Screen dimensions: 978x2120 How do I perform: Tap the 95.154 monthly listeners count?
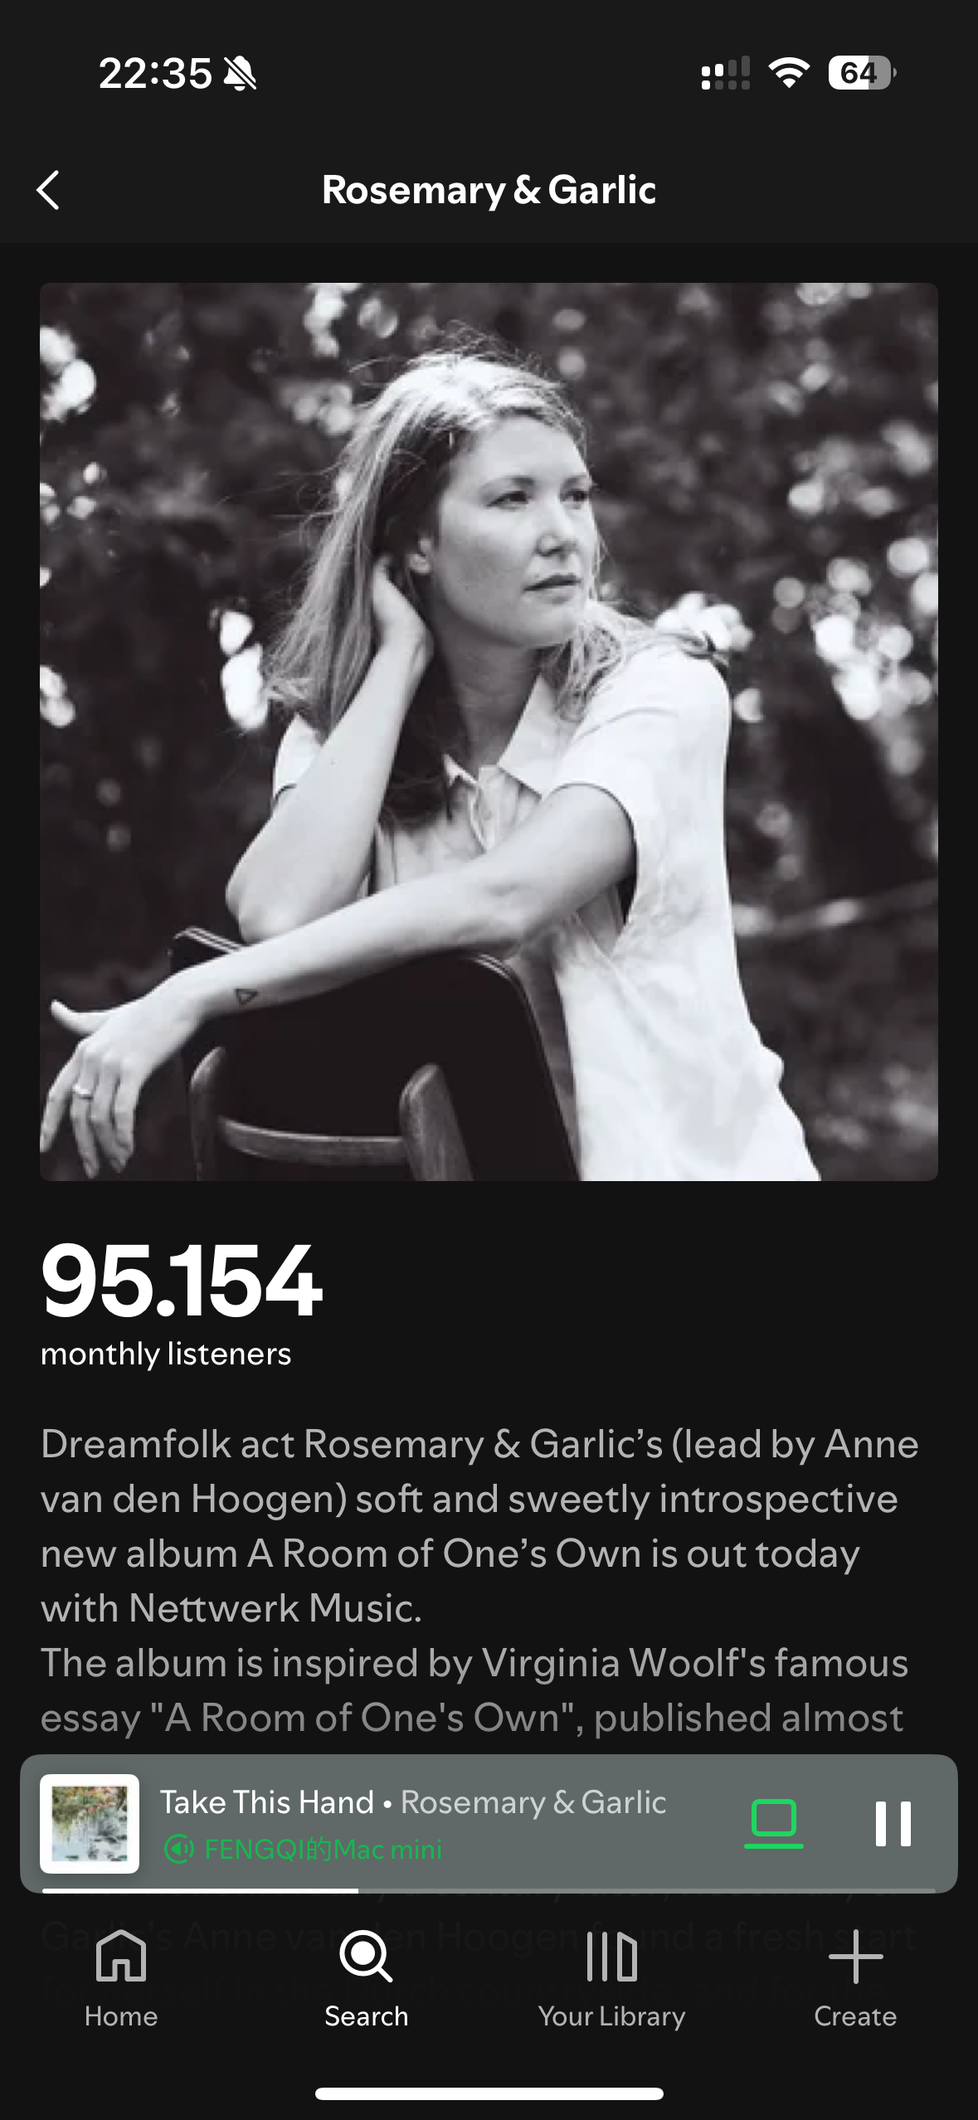[181, 1282]
